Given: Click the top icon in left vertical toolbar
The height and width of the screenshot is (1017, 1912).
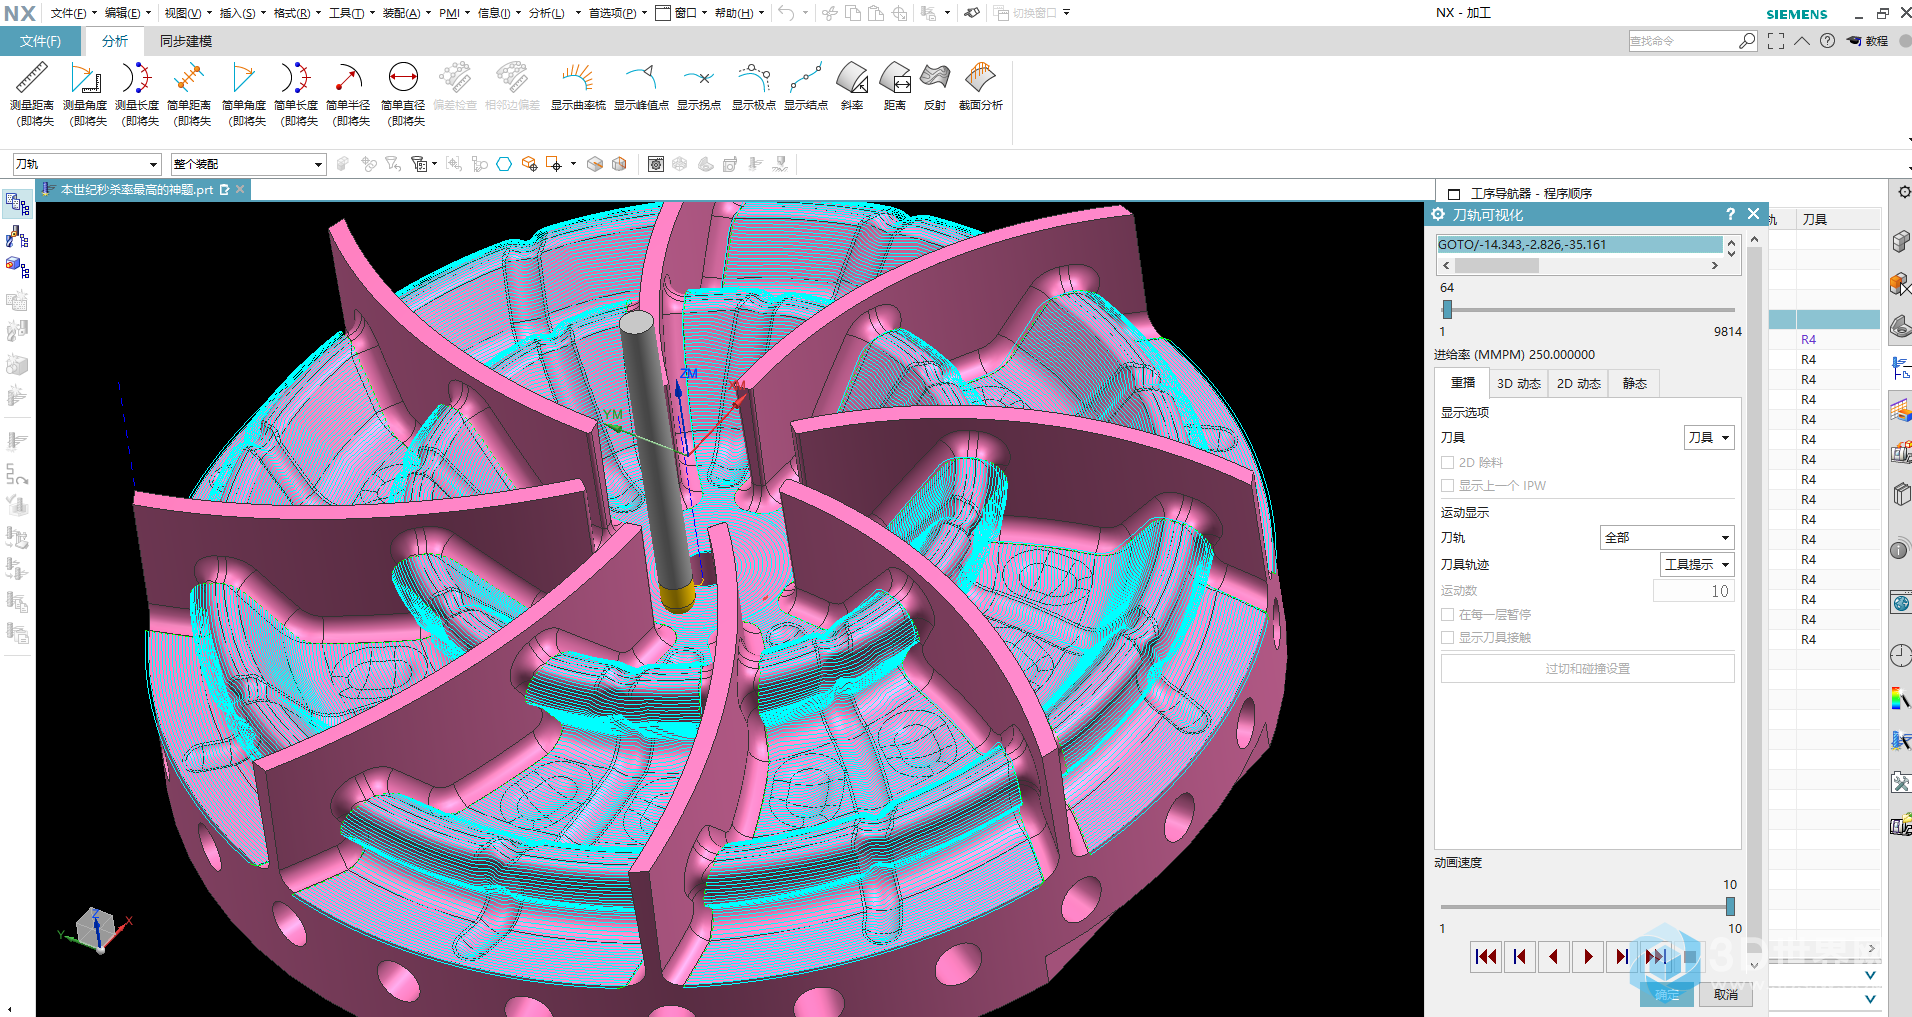Looking at the screenshot, I should 17,205.
